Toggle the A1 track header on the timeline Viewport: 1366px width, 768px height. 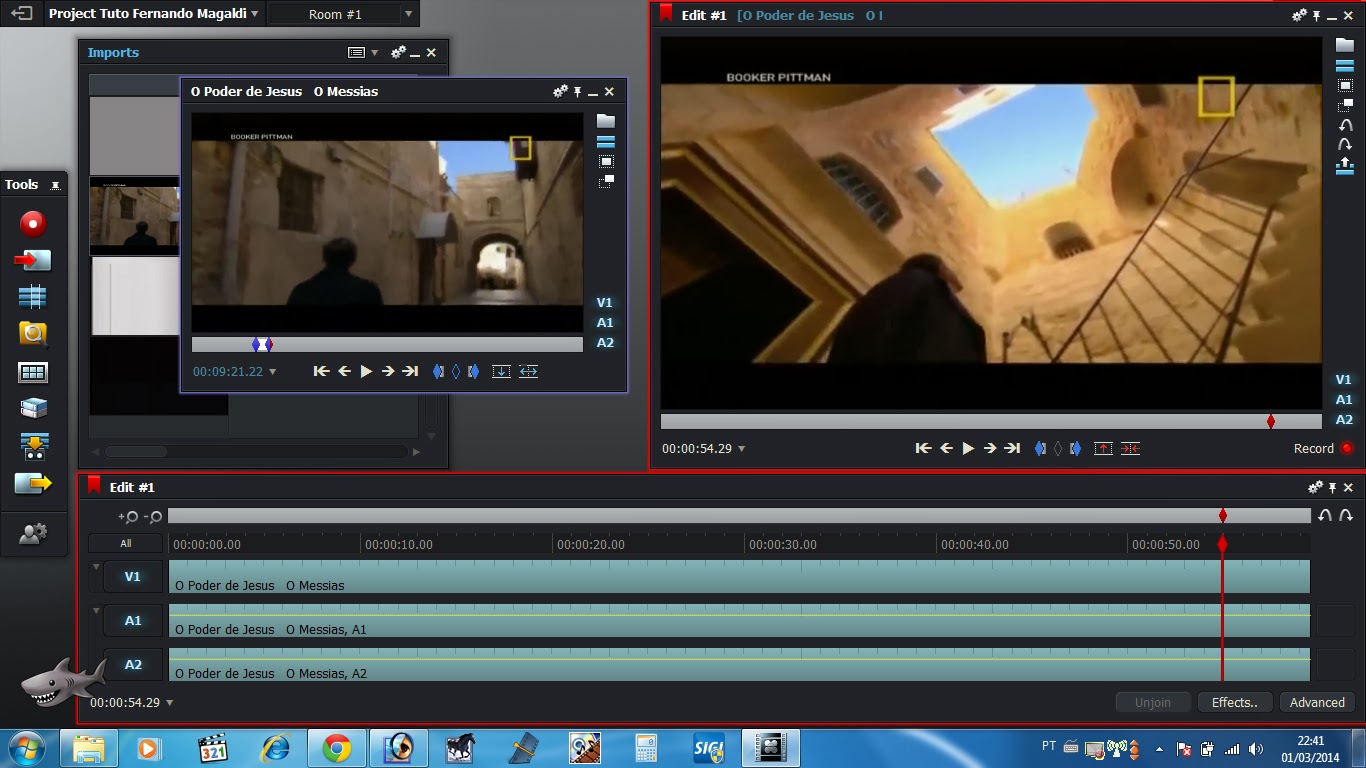[x=133, y=620]
